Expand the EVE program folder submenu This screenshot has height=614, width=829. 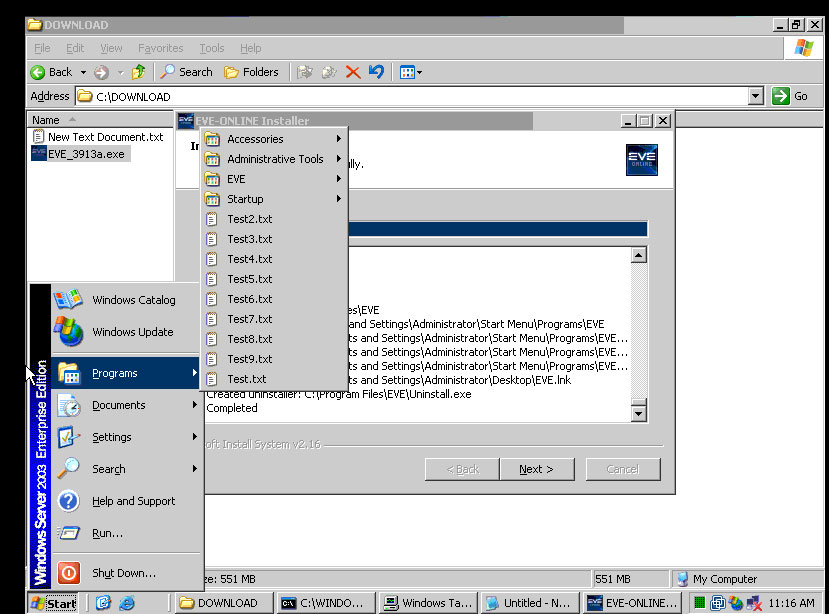tap(274, 179)
